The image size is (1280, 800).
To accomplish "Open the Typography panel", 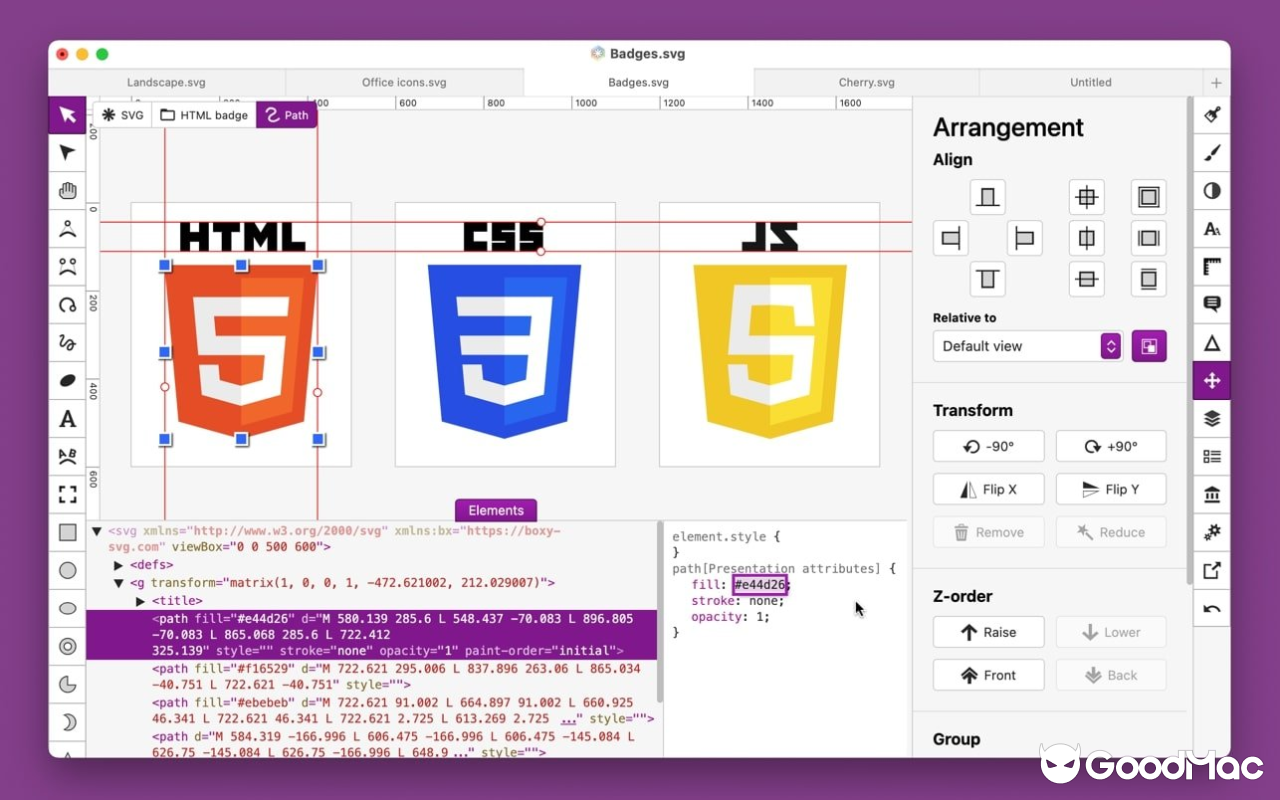I will point(1211,229).
